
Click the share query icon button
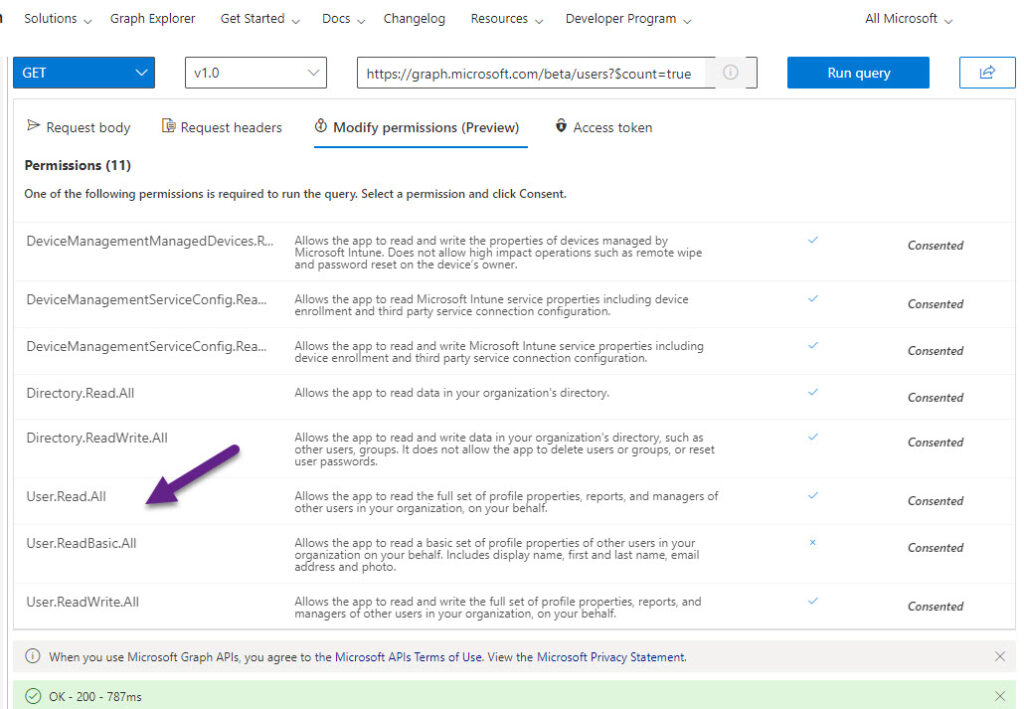987,72
